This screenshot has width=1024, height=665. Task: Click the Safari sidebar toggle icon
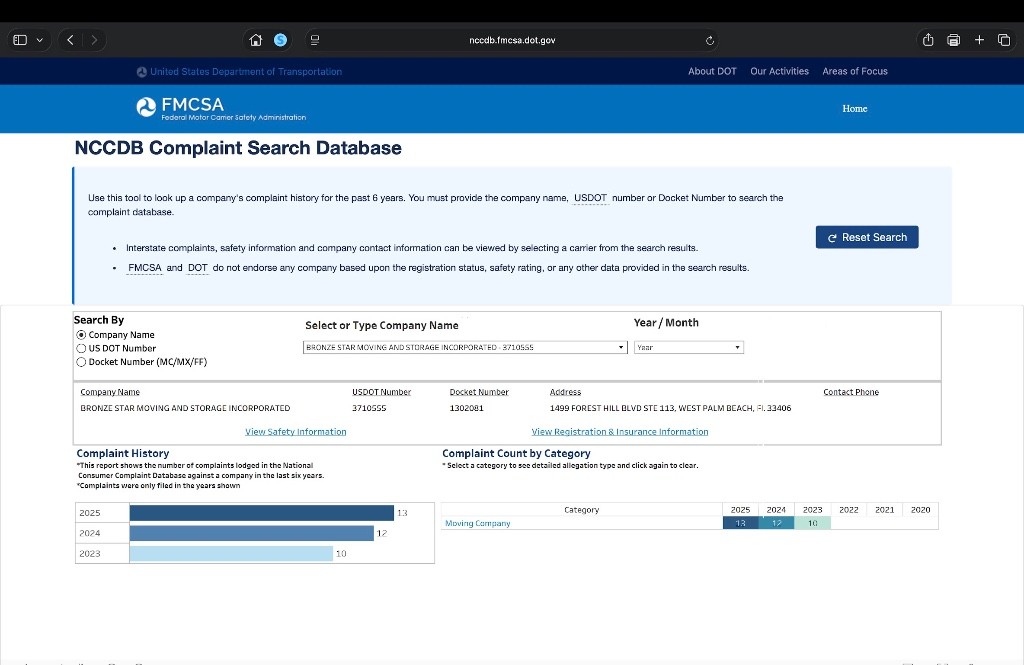coord(19,40)
